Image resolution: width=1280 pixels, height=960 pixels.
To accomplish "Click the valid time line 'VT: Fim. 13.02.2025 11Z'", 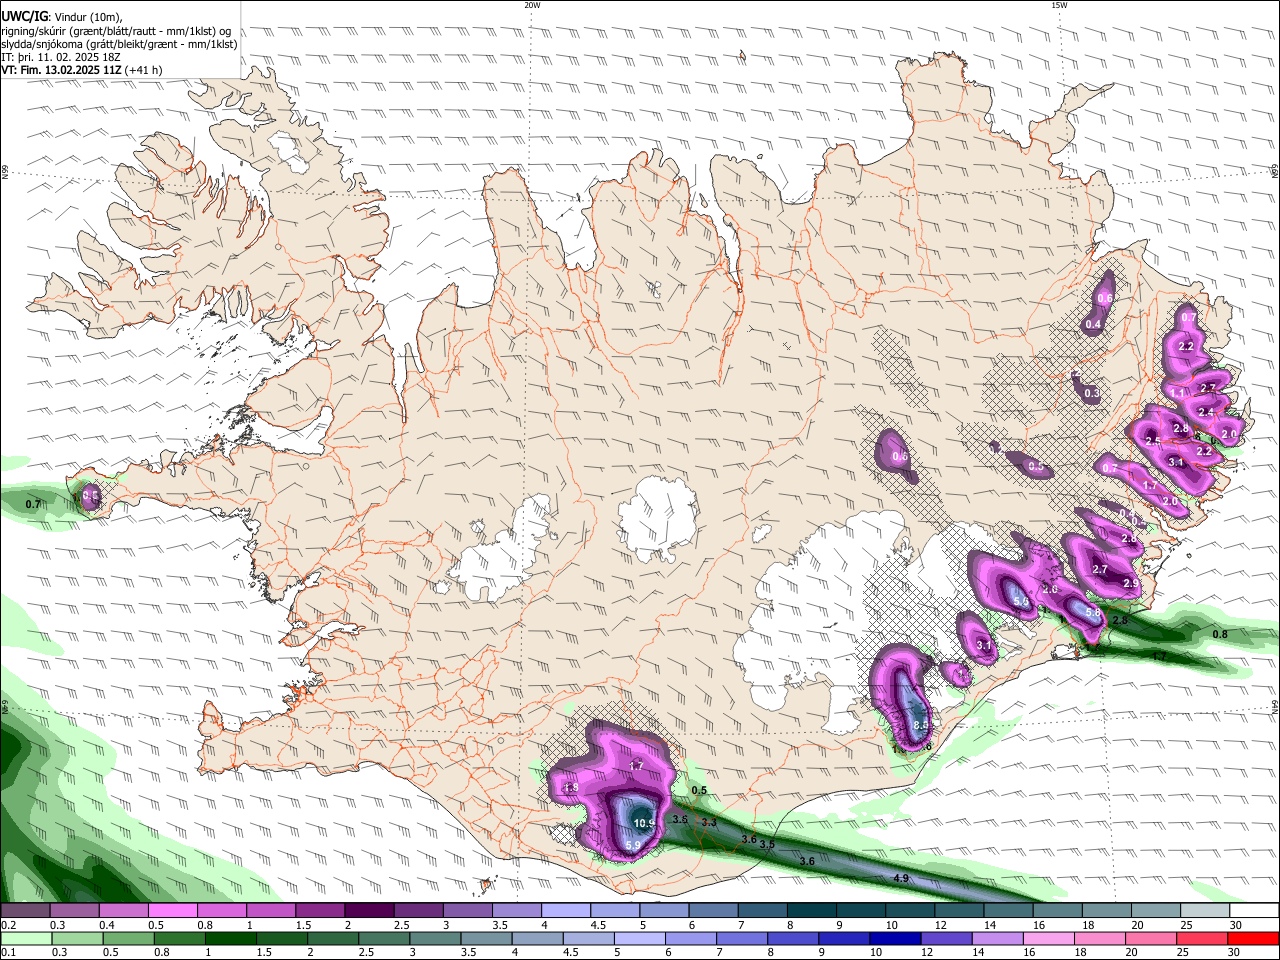I will 62,70.
